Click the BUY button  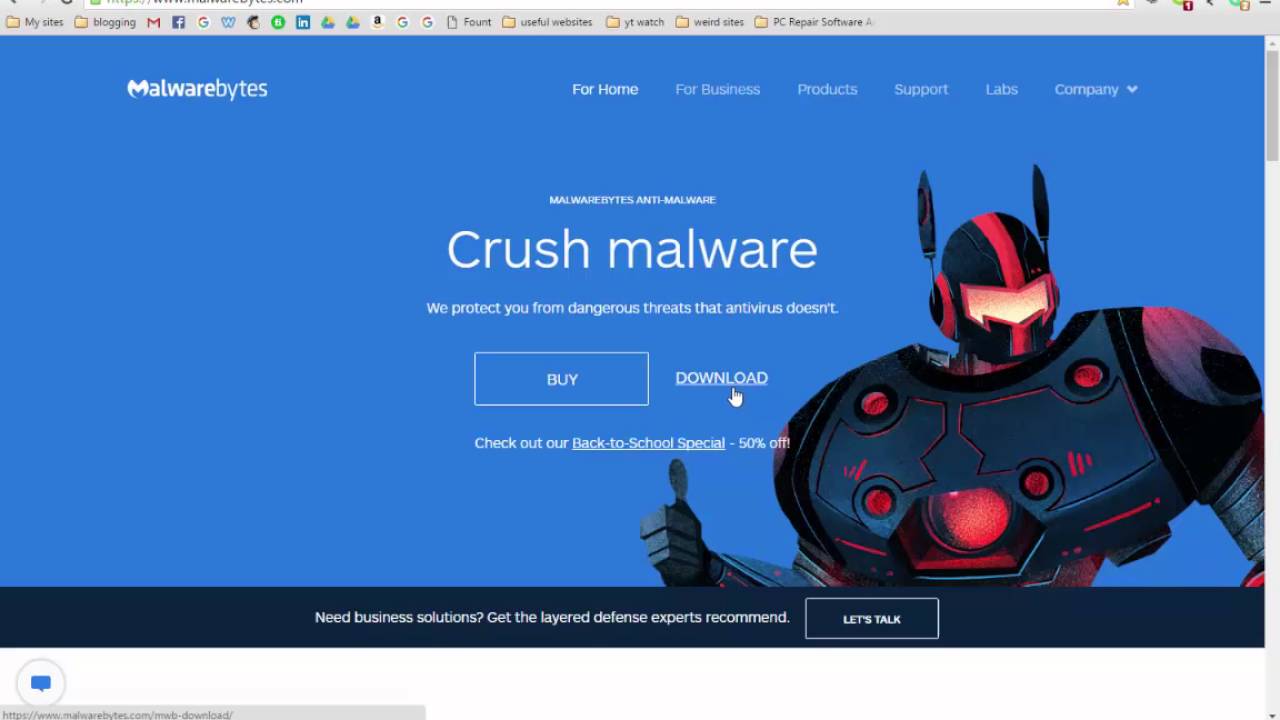click(561, 379)
